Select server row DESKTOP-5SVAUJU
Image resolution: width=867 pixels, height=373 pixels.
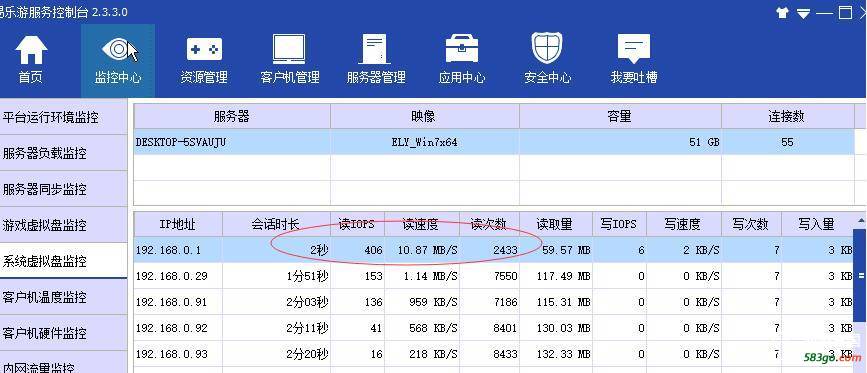click(494, 142)
